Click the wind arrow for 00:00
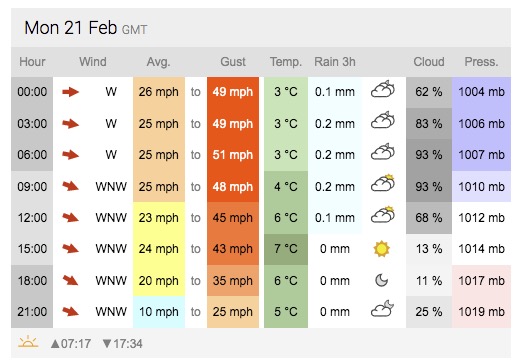525x363 pixels. click(70, 92)
